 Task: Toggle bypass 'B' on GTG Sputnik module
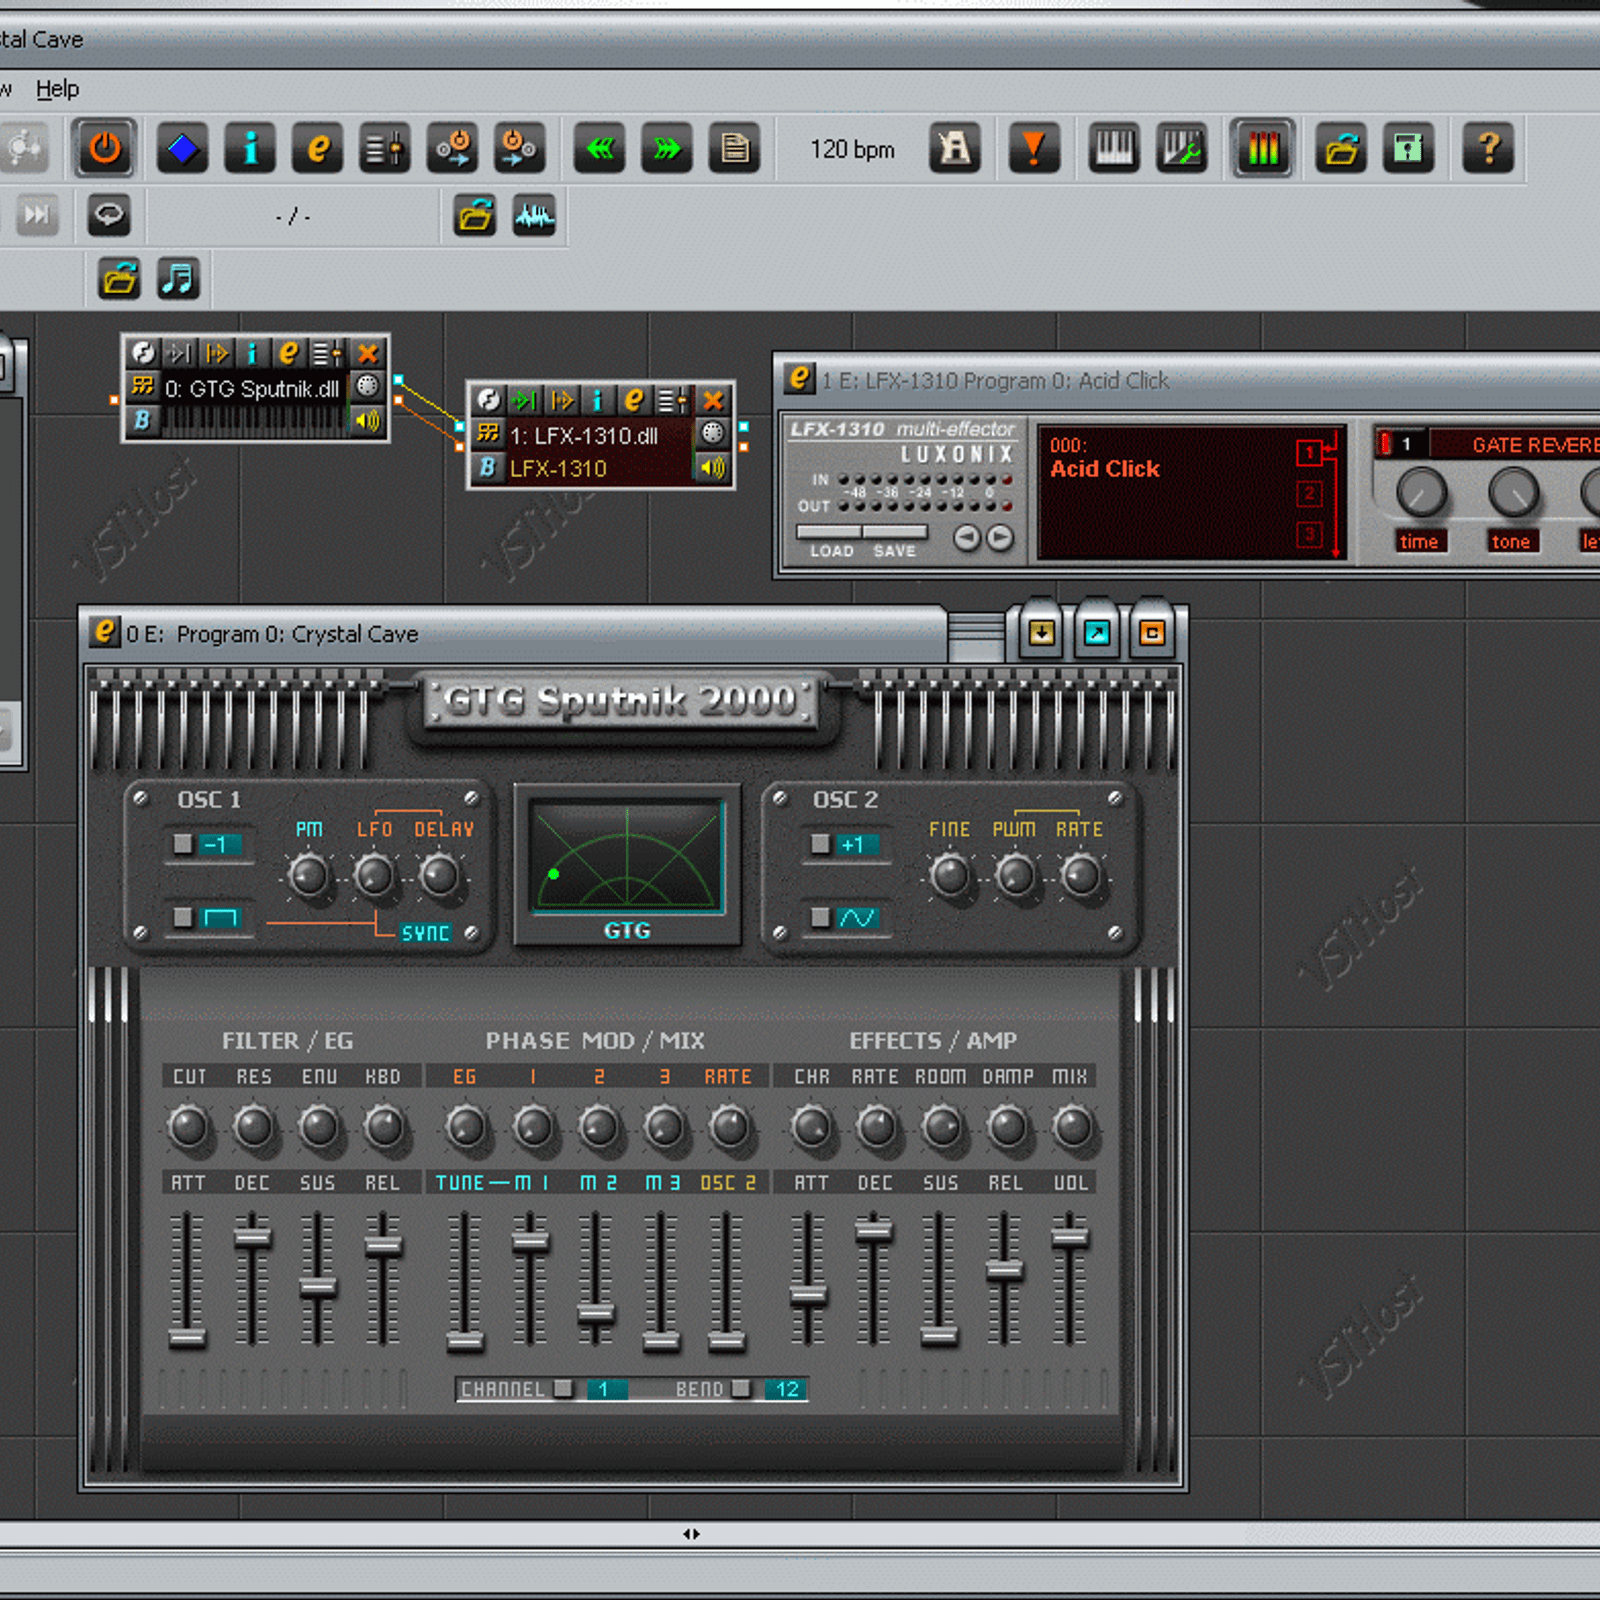[142, 421]
